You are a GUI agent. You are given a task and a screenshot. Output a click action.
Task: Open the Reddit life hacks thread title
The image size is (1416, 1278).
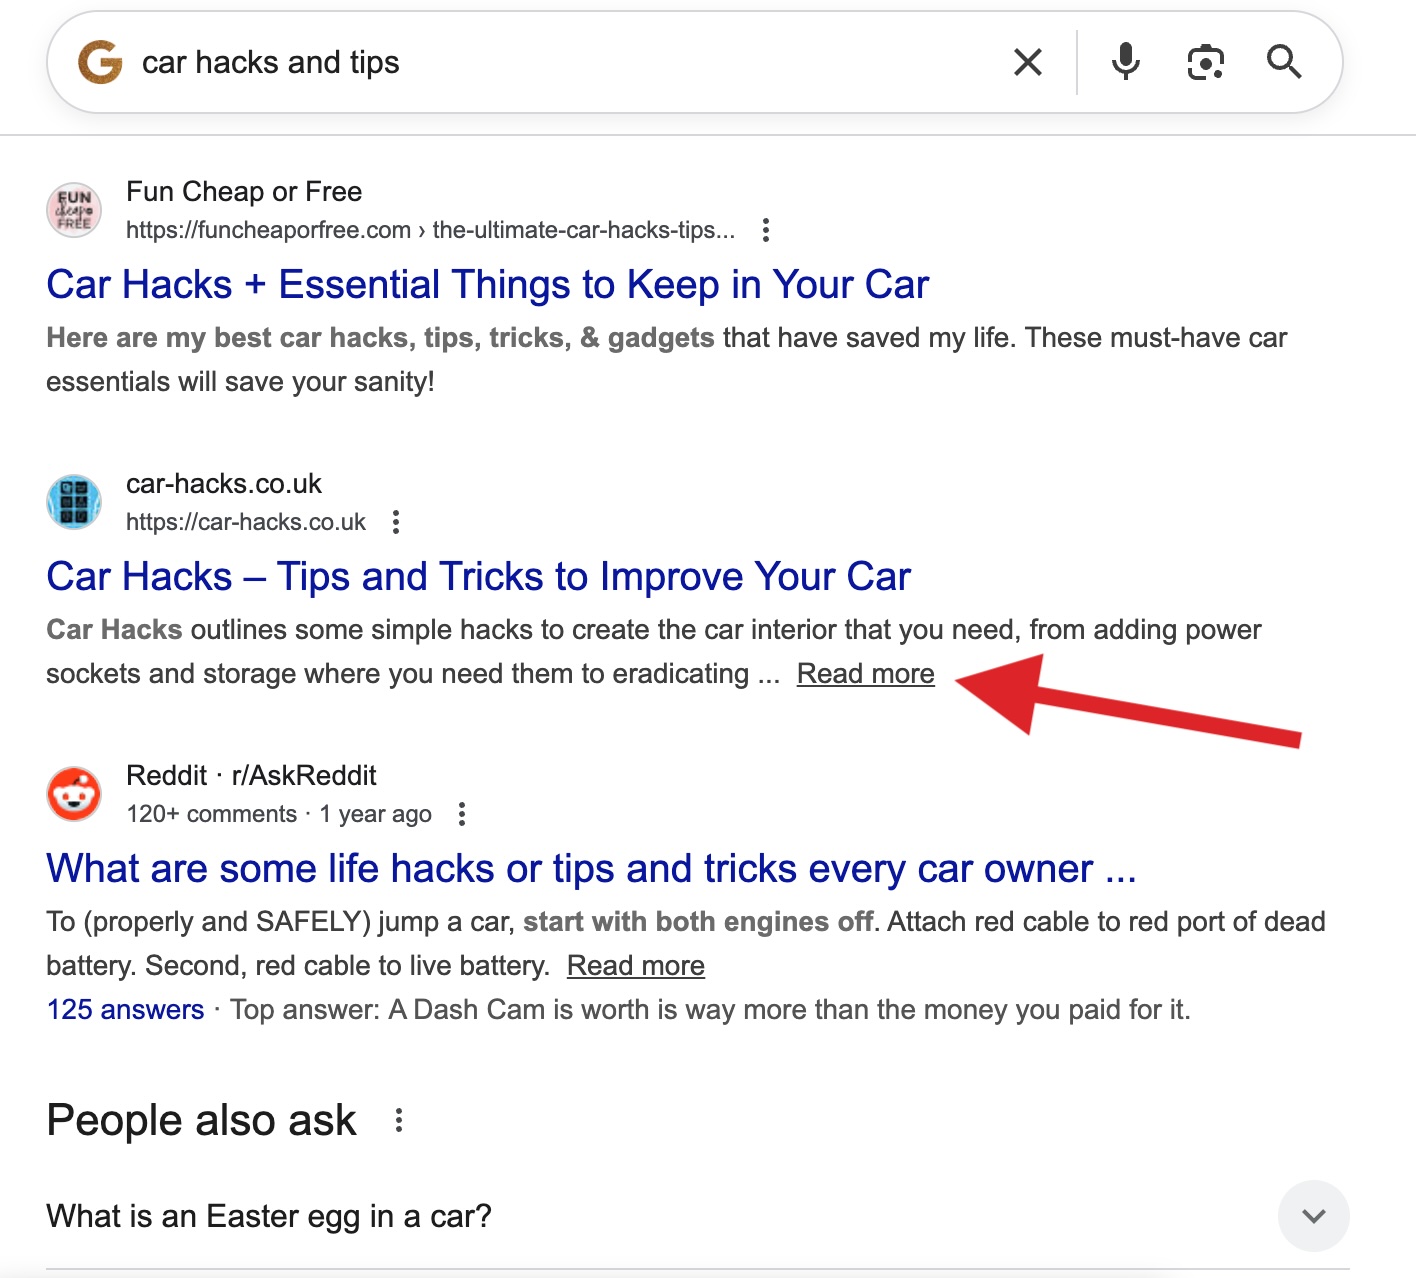(x=590, y=869)
